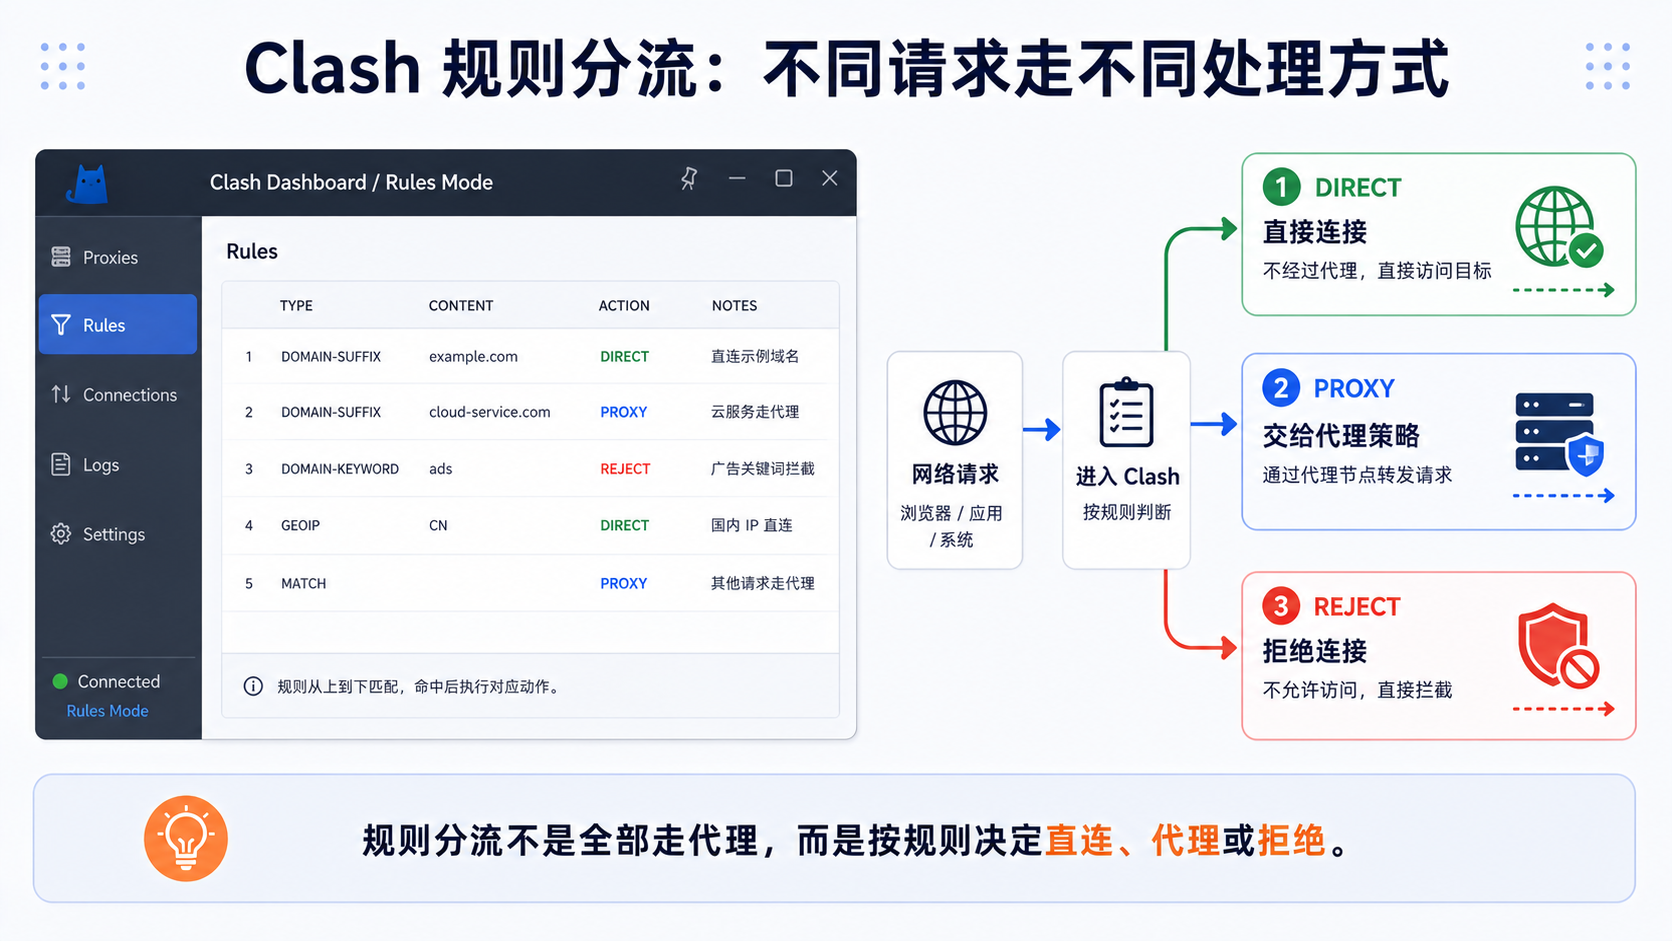
Task: Click the 浏览器 / 应用 / 系统 label
Action: click(952, 526)
